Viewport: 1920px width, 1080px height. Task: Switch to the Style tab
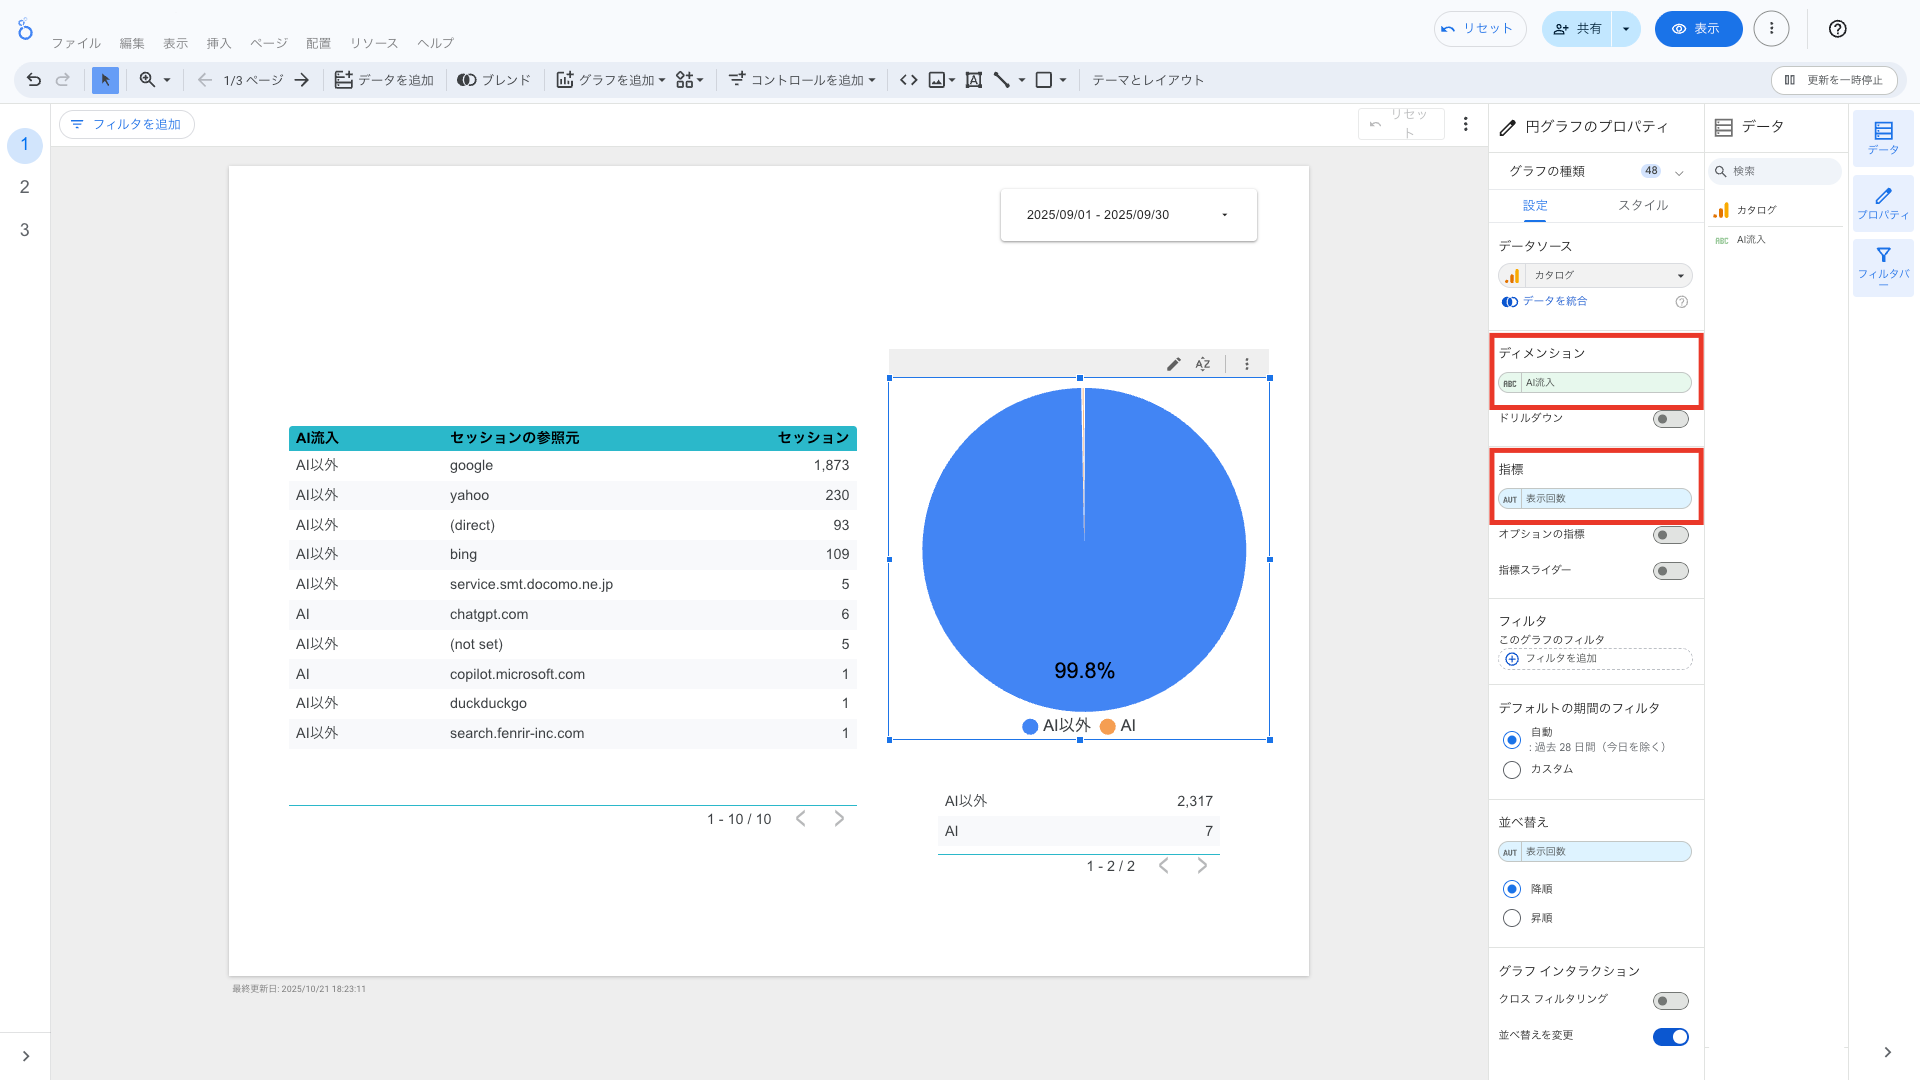(1642, 205)
